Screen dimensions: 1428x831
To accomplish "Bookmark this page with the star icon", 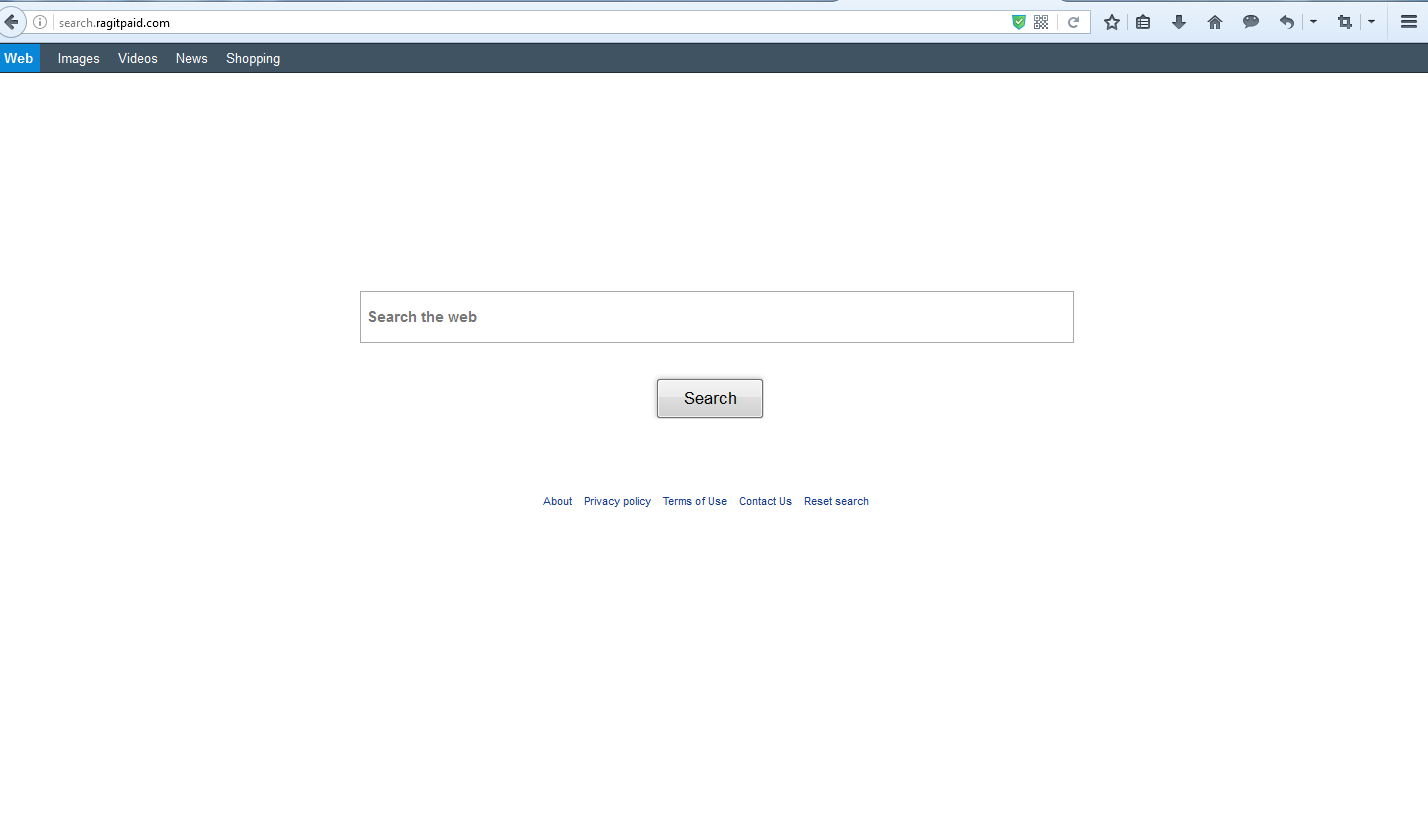I will (1111, 22).
